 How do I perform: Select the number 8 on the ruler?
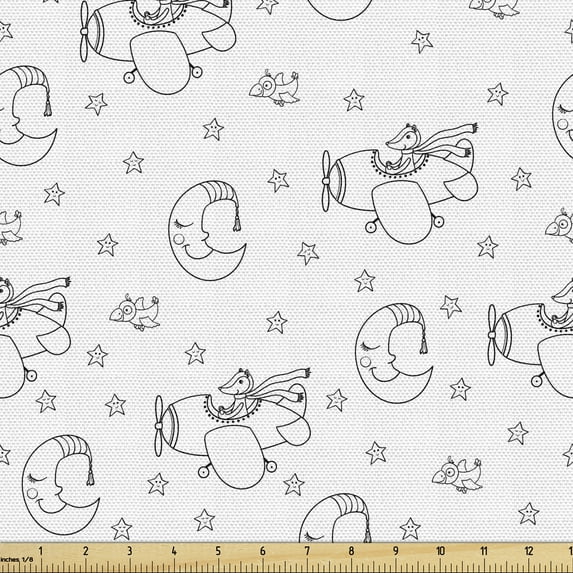click(351, 551)
